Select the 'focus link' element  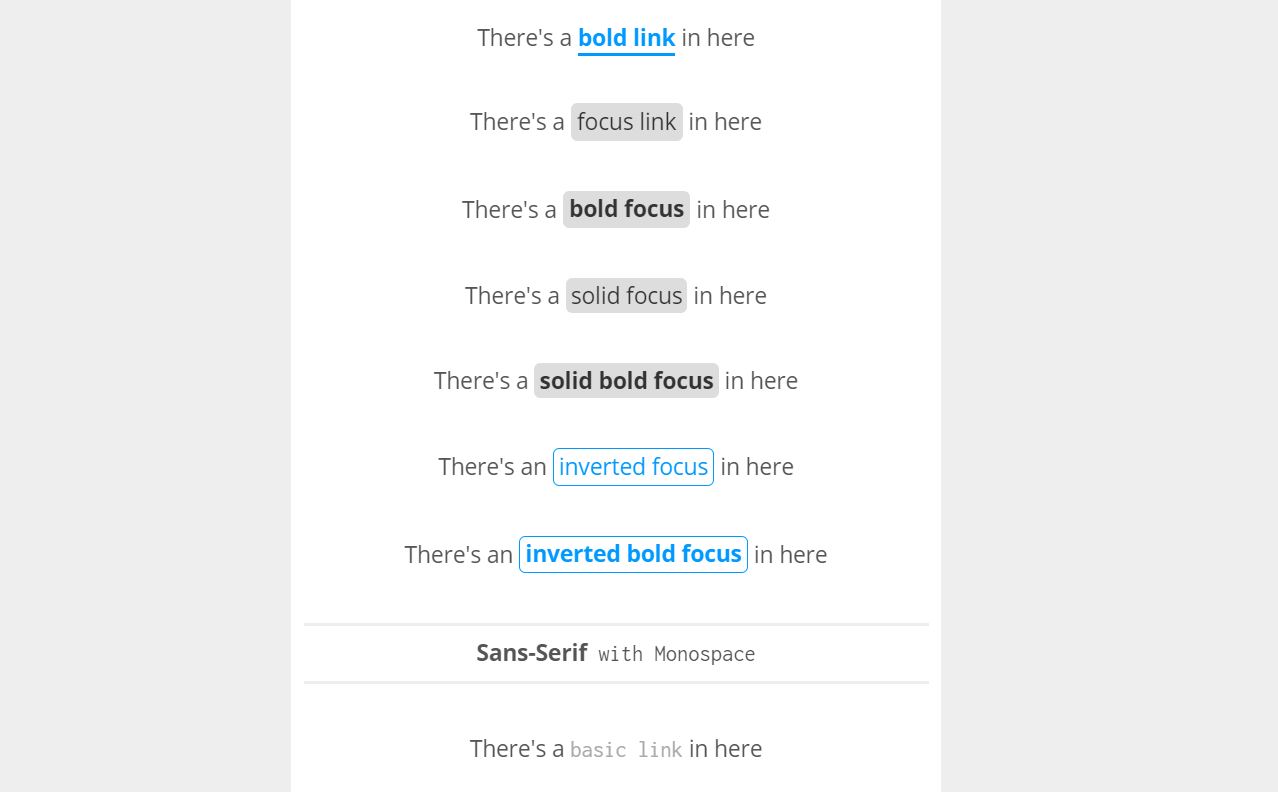pos(626,121)
